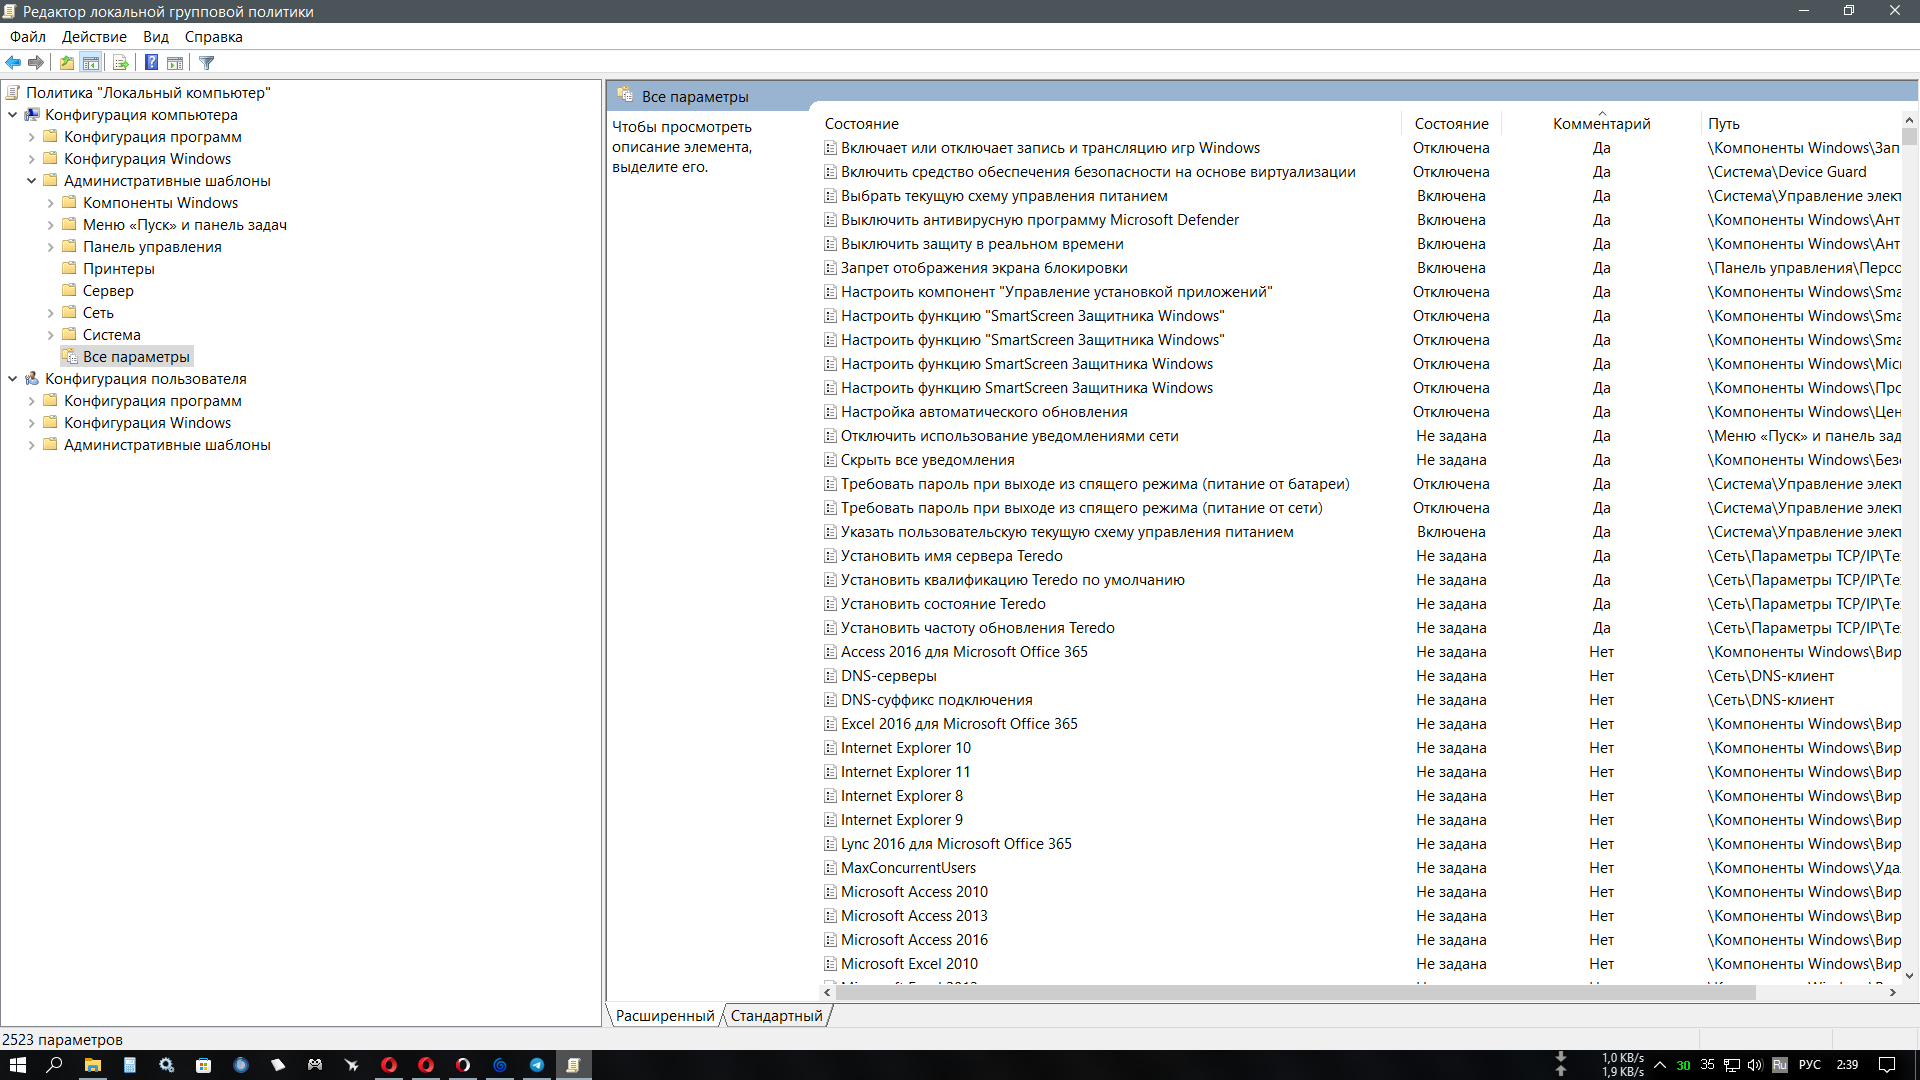Click the vertical scrollbar down arrow
Screen dimensions: 1920x1080
(x=1909, y=975)
